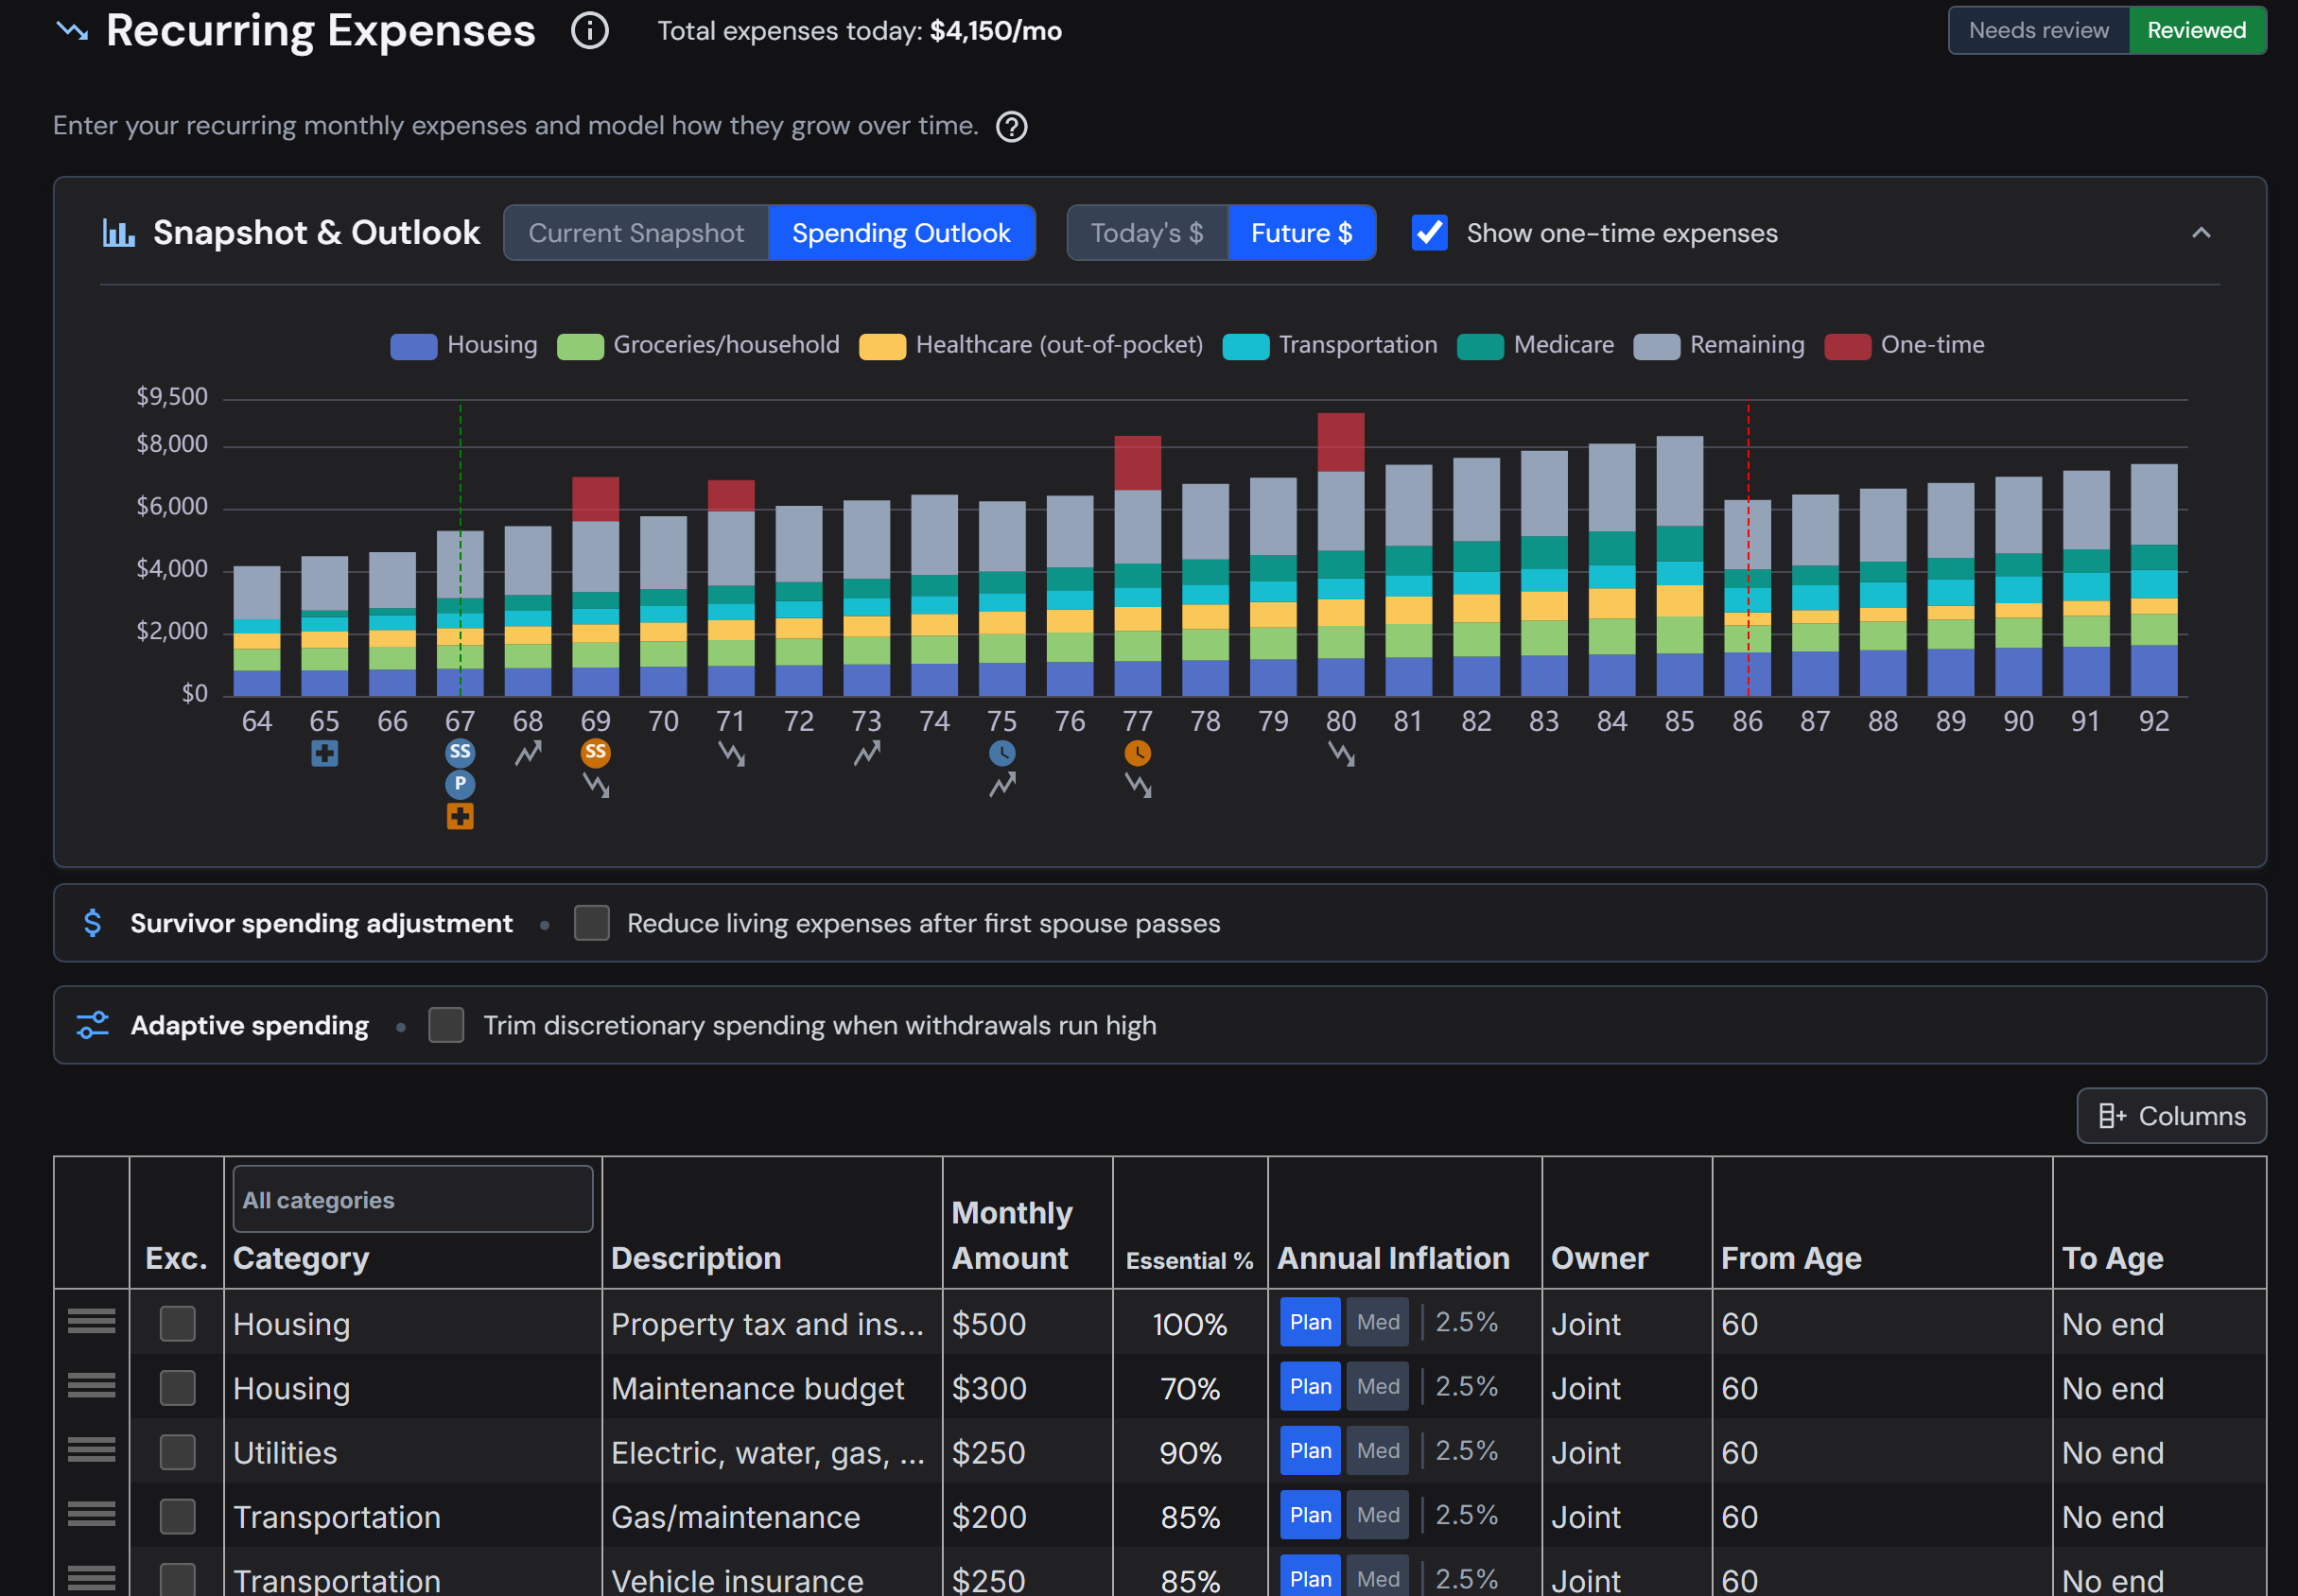Viewport: 2298px width, 1596px height.
Task: Enable Trim discretionary spending checkbox
Action: [x=446, y=1025]
